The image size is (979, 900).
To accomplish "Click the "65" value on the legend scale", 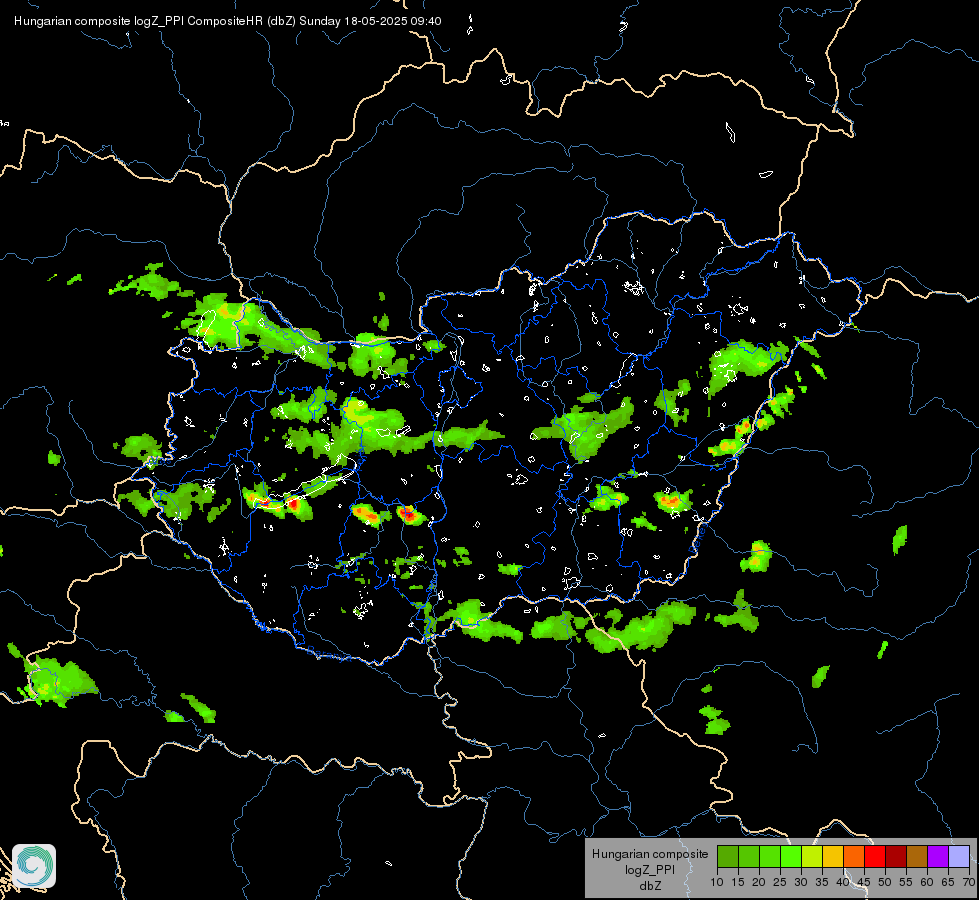I will [948, 883].
